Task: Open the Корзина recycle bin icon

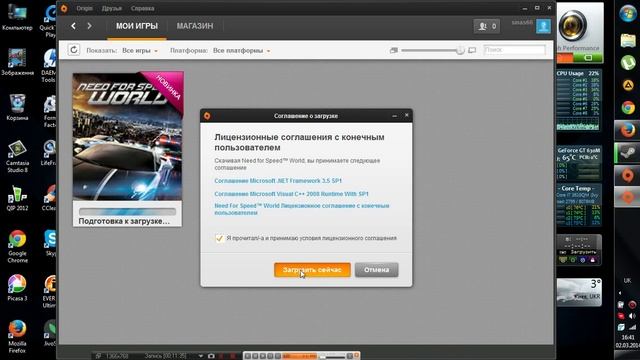Action: 17,107
